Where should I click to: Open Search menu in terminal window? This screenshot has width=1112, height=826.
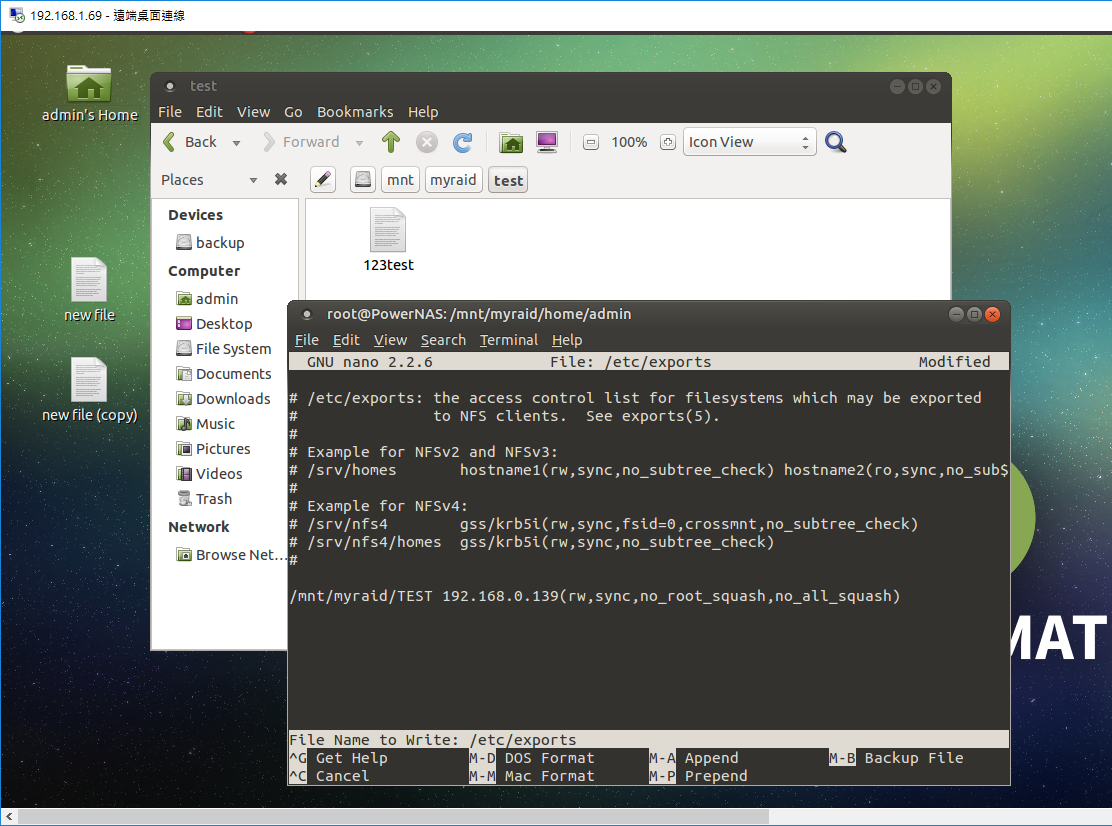coord(443,340)
